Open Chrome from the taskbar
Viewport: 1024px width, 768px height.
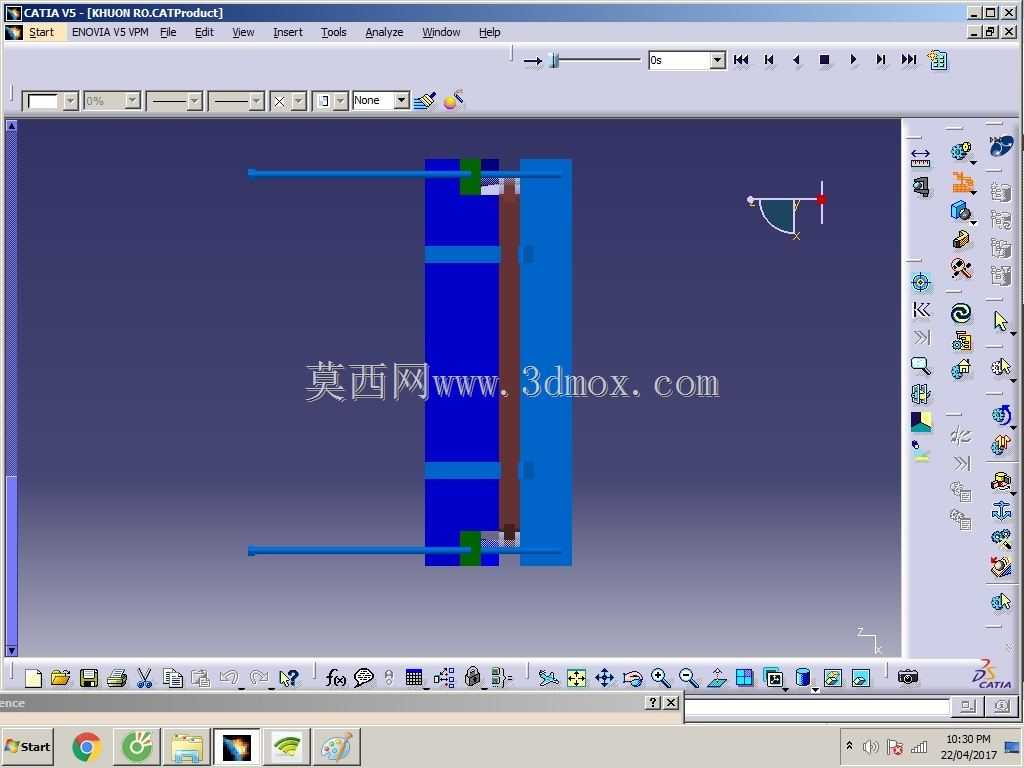pos(86,746)
